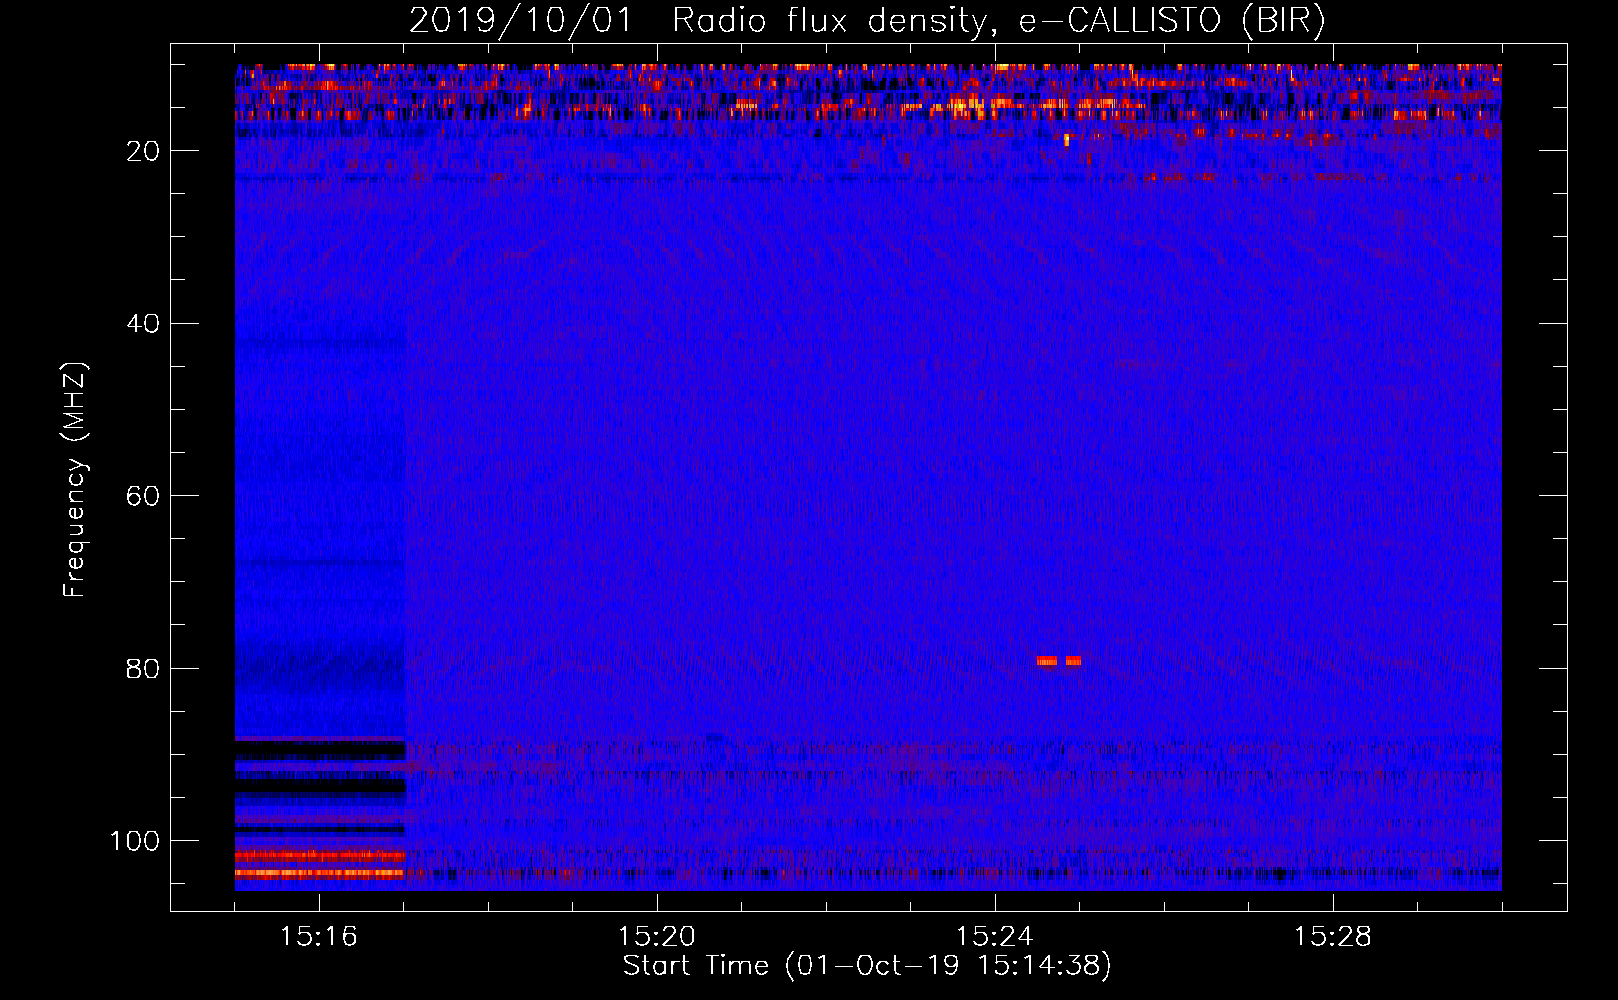
Task: Click the '60' frequency tick label
Action: (144, 496)
